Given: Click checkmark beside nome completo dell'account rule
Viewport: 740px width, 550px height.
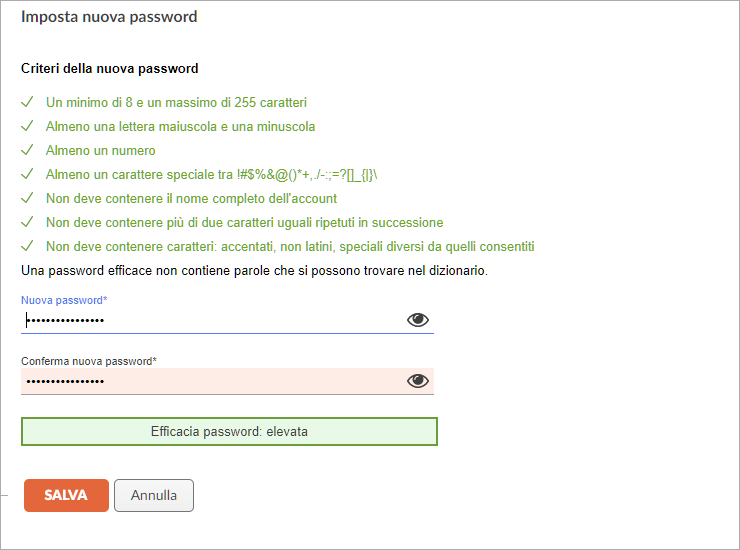Looking at the screenshot, I should tap(27, 198).
